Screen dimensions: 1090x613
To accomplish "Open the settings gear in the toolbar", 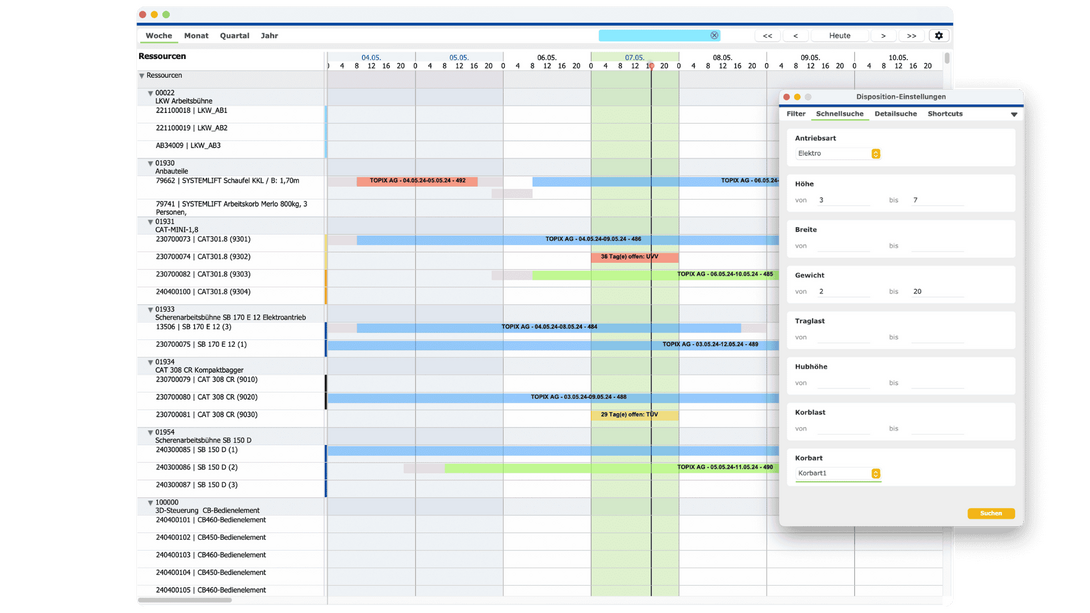I will [938, 36].
